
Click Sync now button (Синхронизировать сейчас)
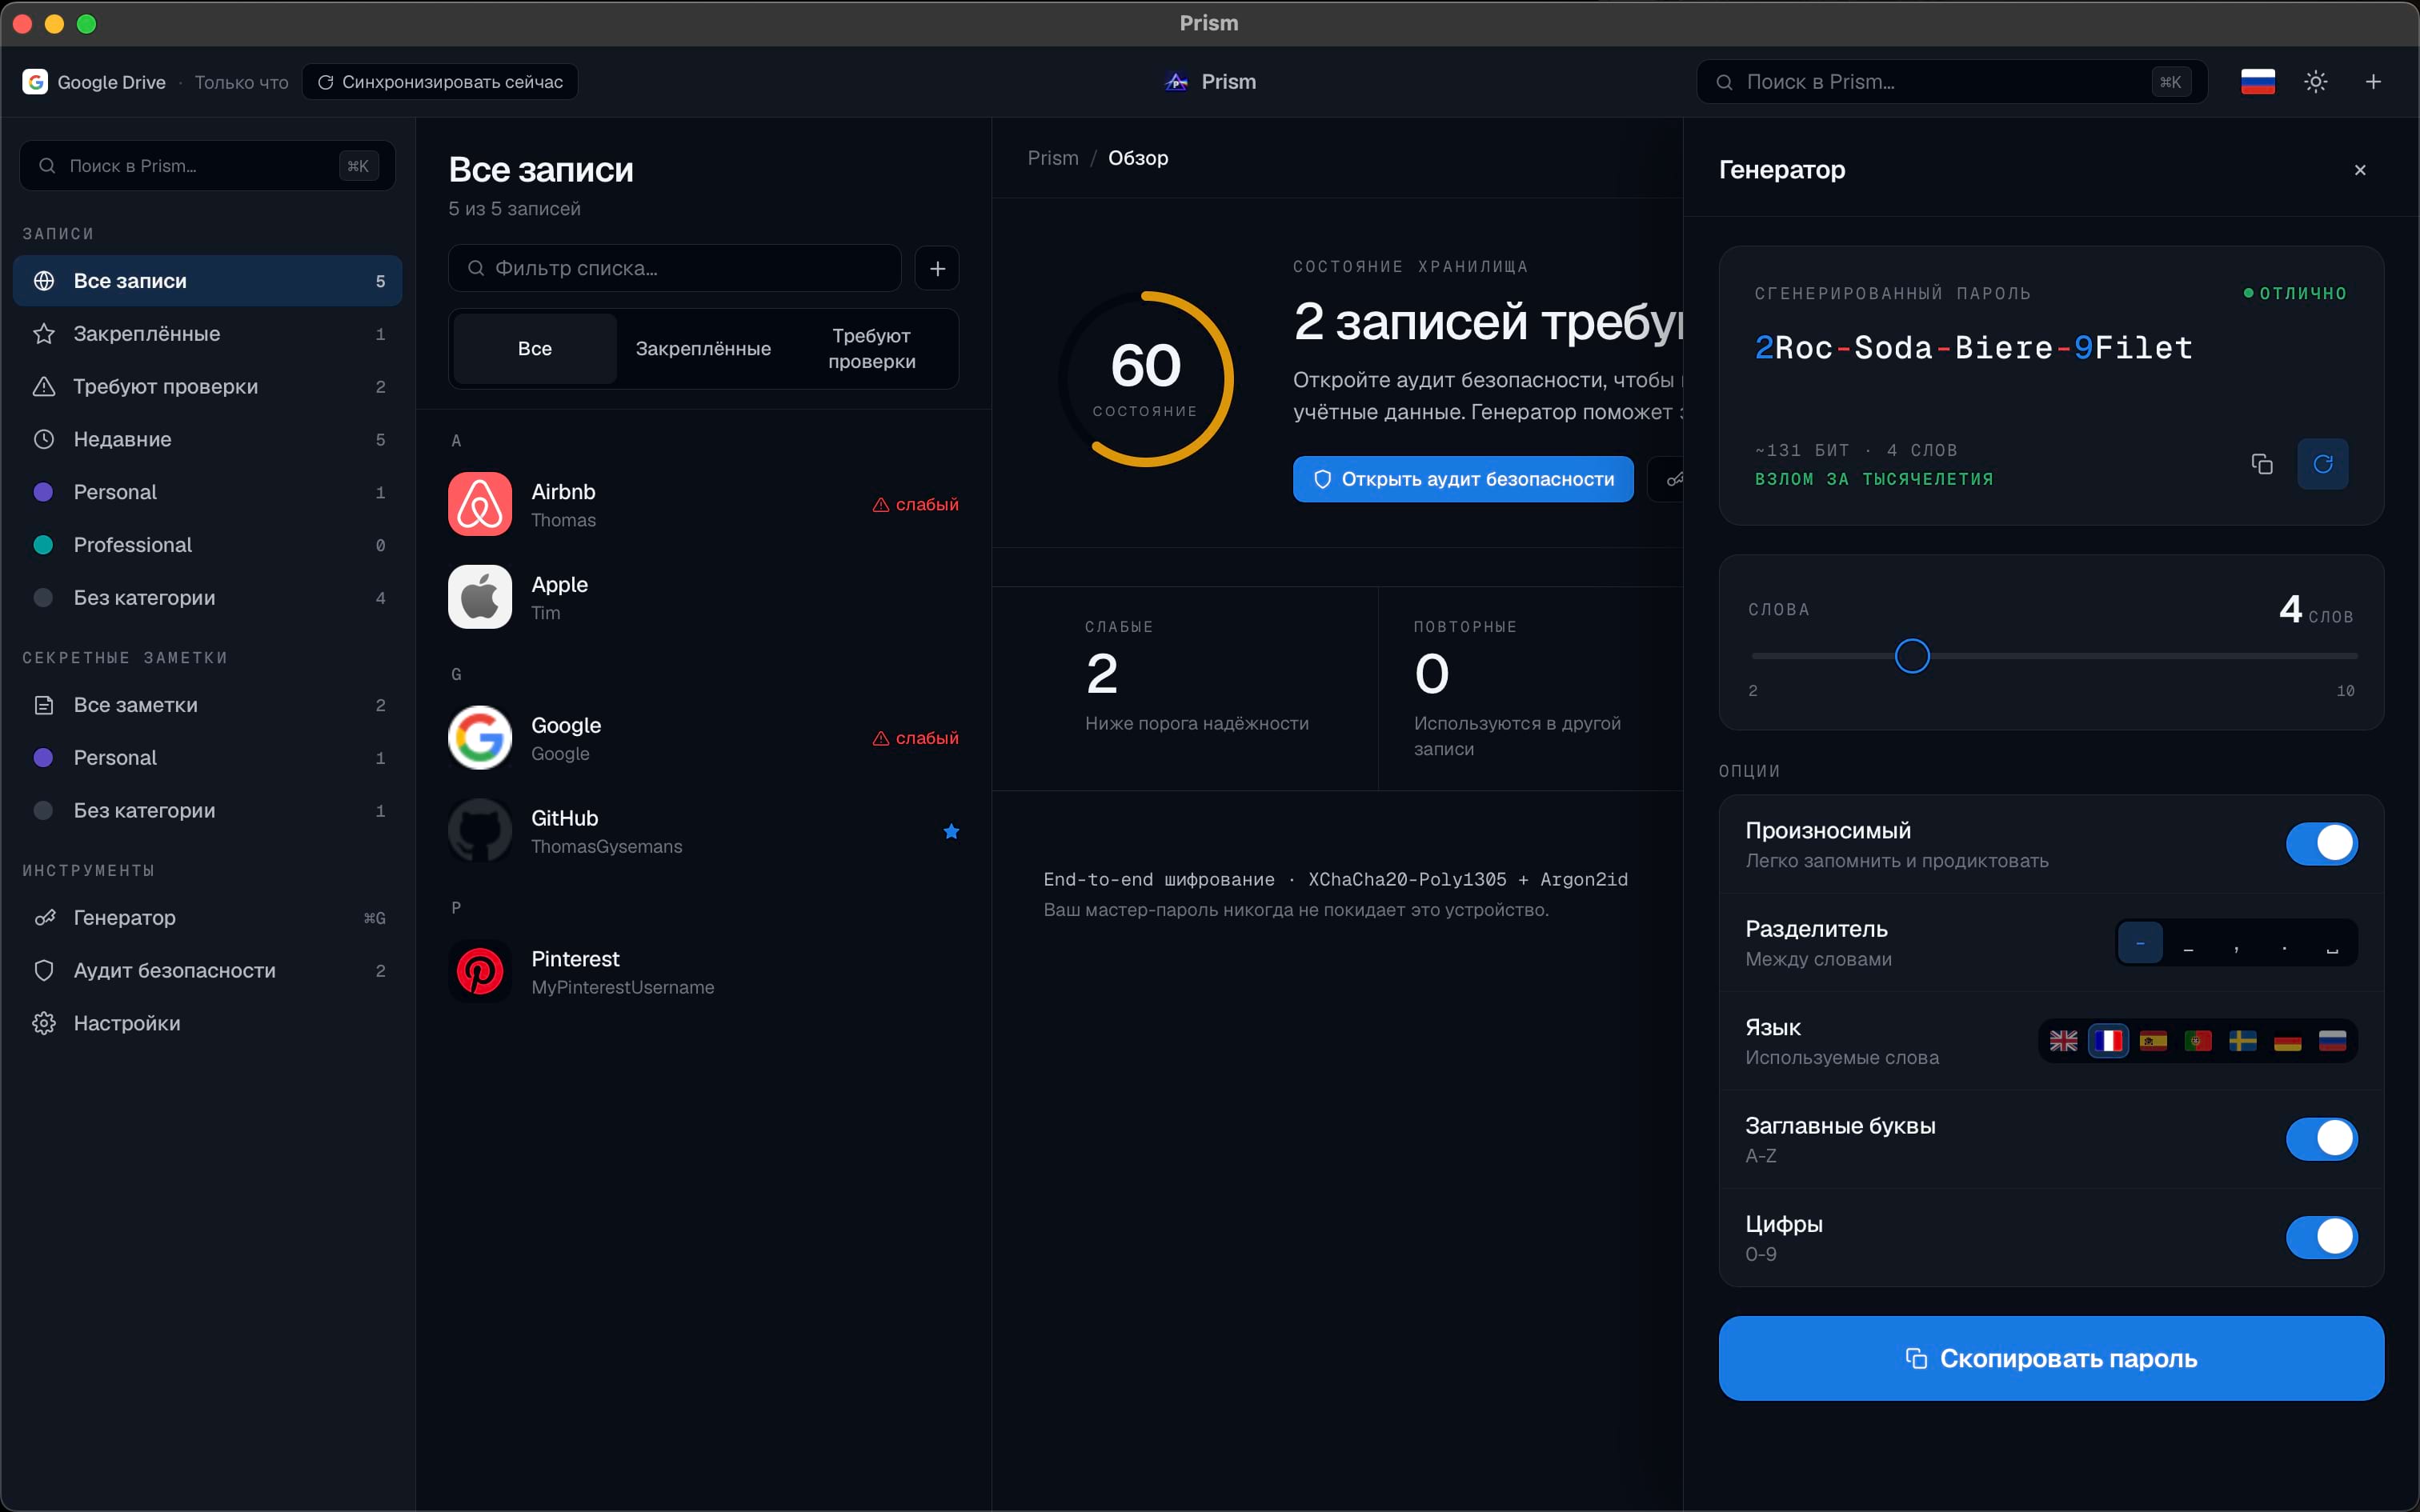tap(440, 82)
